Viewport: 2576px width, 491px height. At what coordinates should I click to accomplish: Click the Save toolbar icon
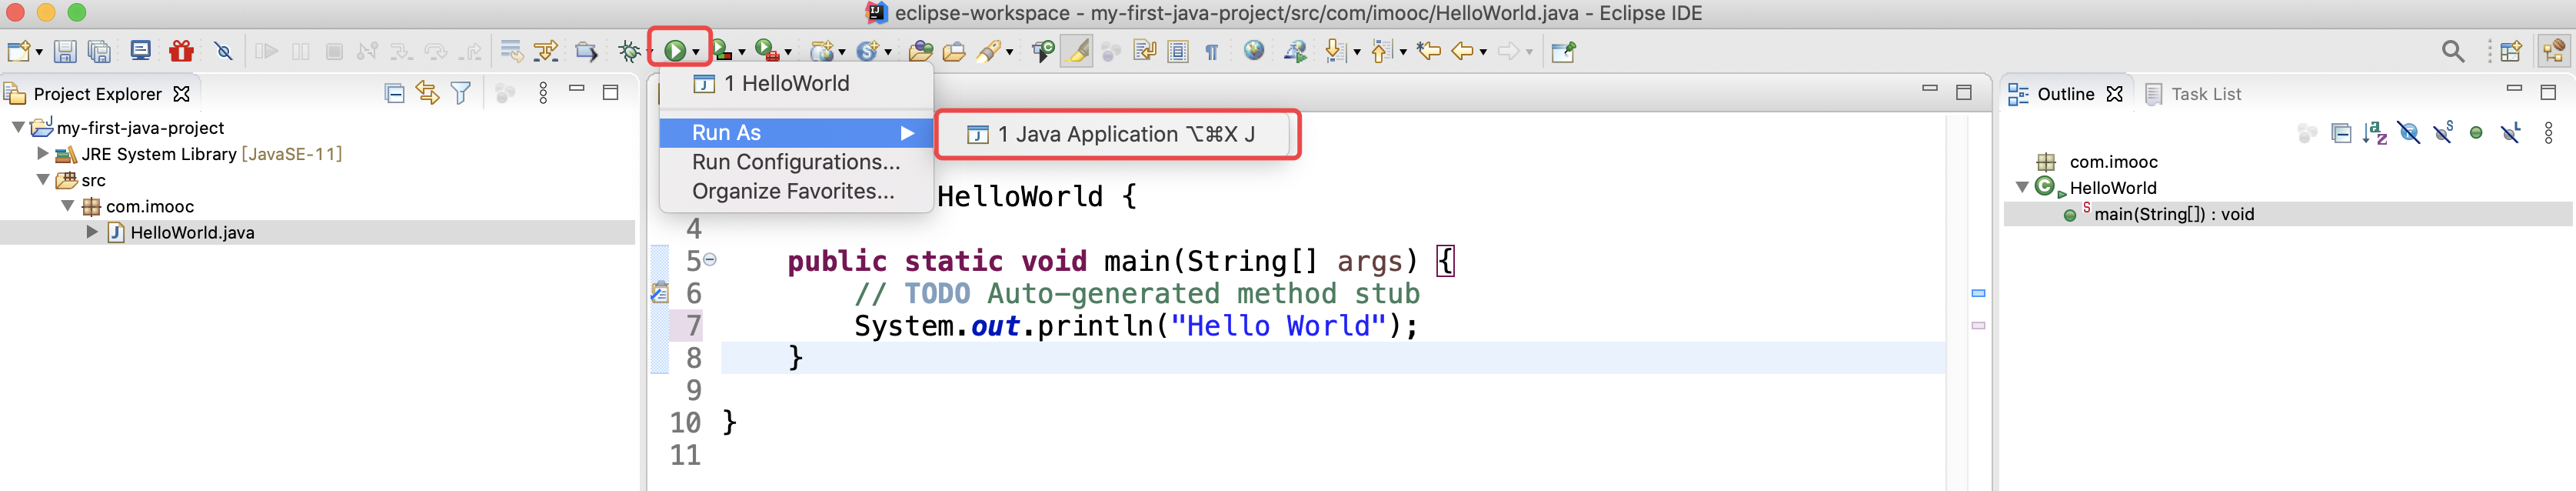[x=65, y=51]
